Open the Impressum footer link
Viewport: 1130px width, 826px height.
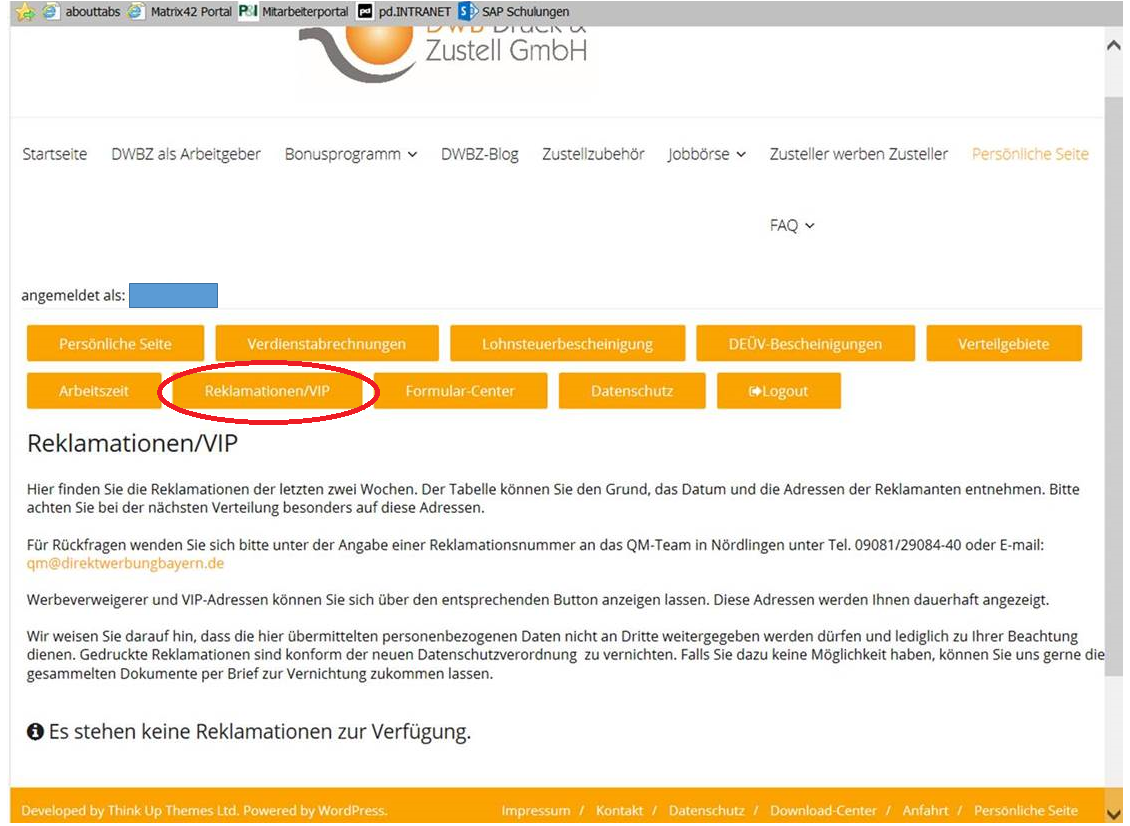(536, 810)
